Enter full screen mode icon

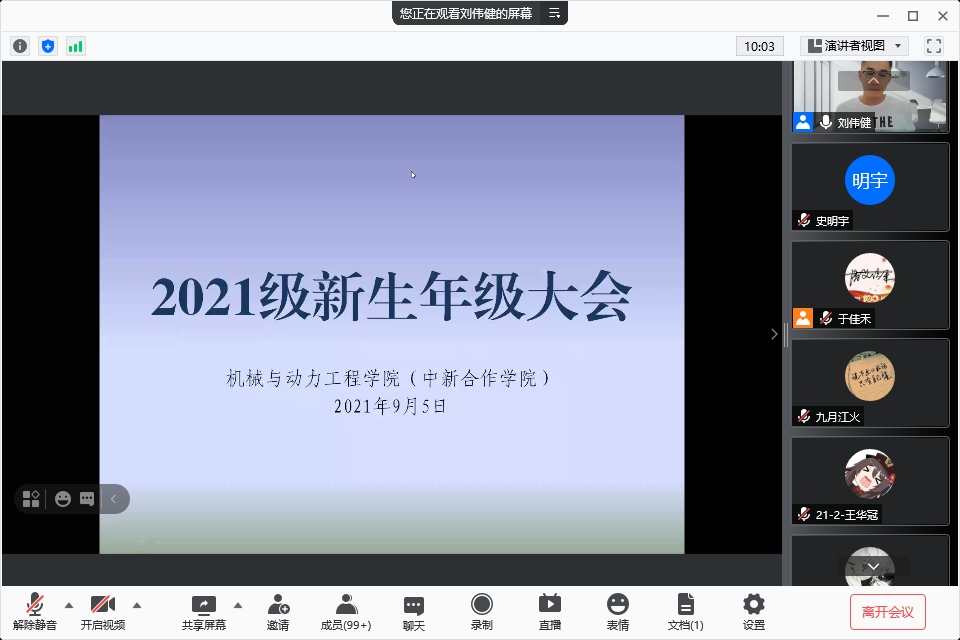[x=934, y=46]
